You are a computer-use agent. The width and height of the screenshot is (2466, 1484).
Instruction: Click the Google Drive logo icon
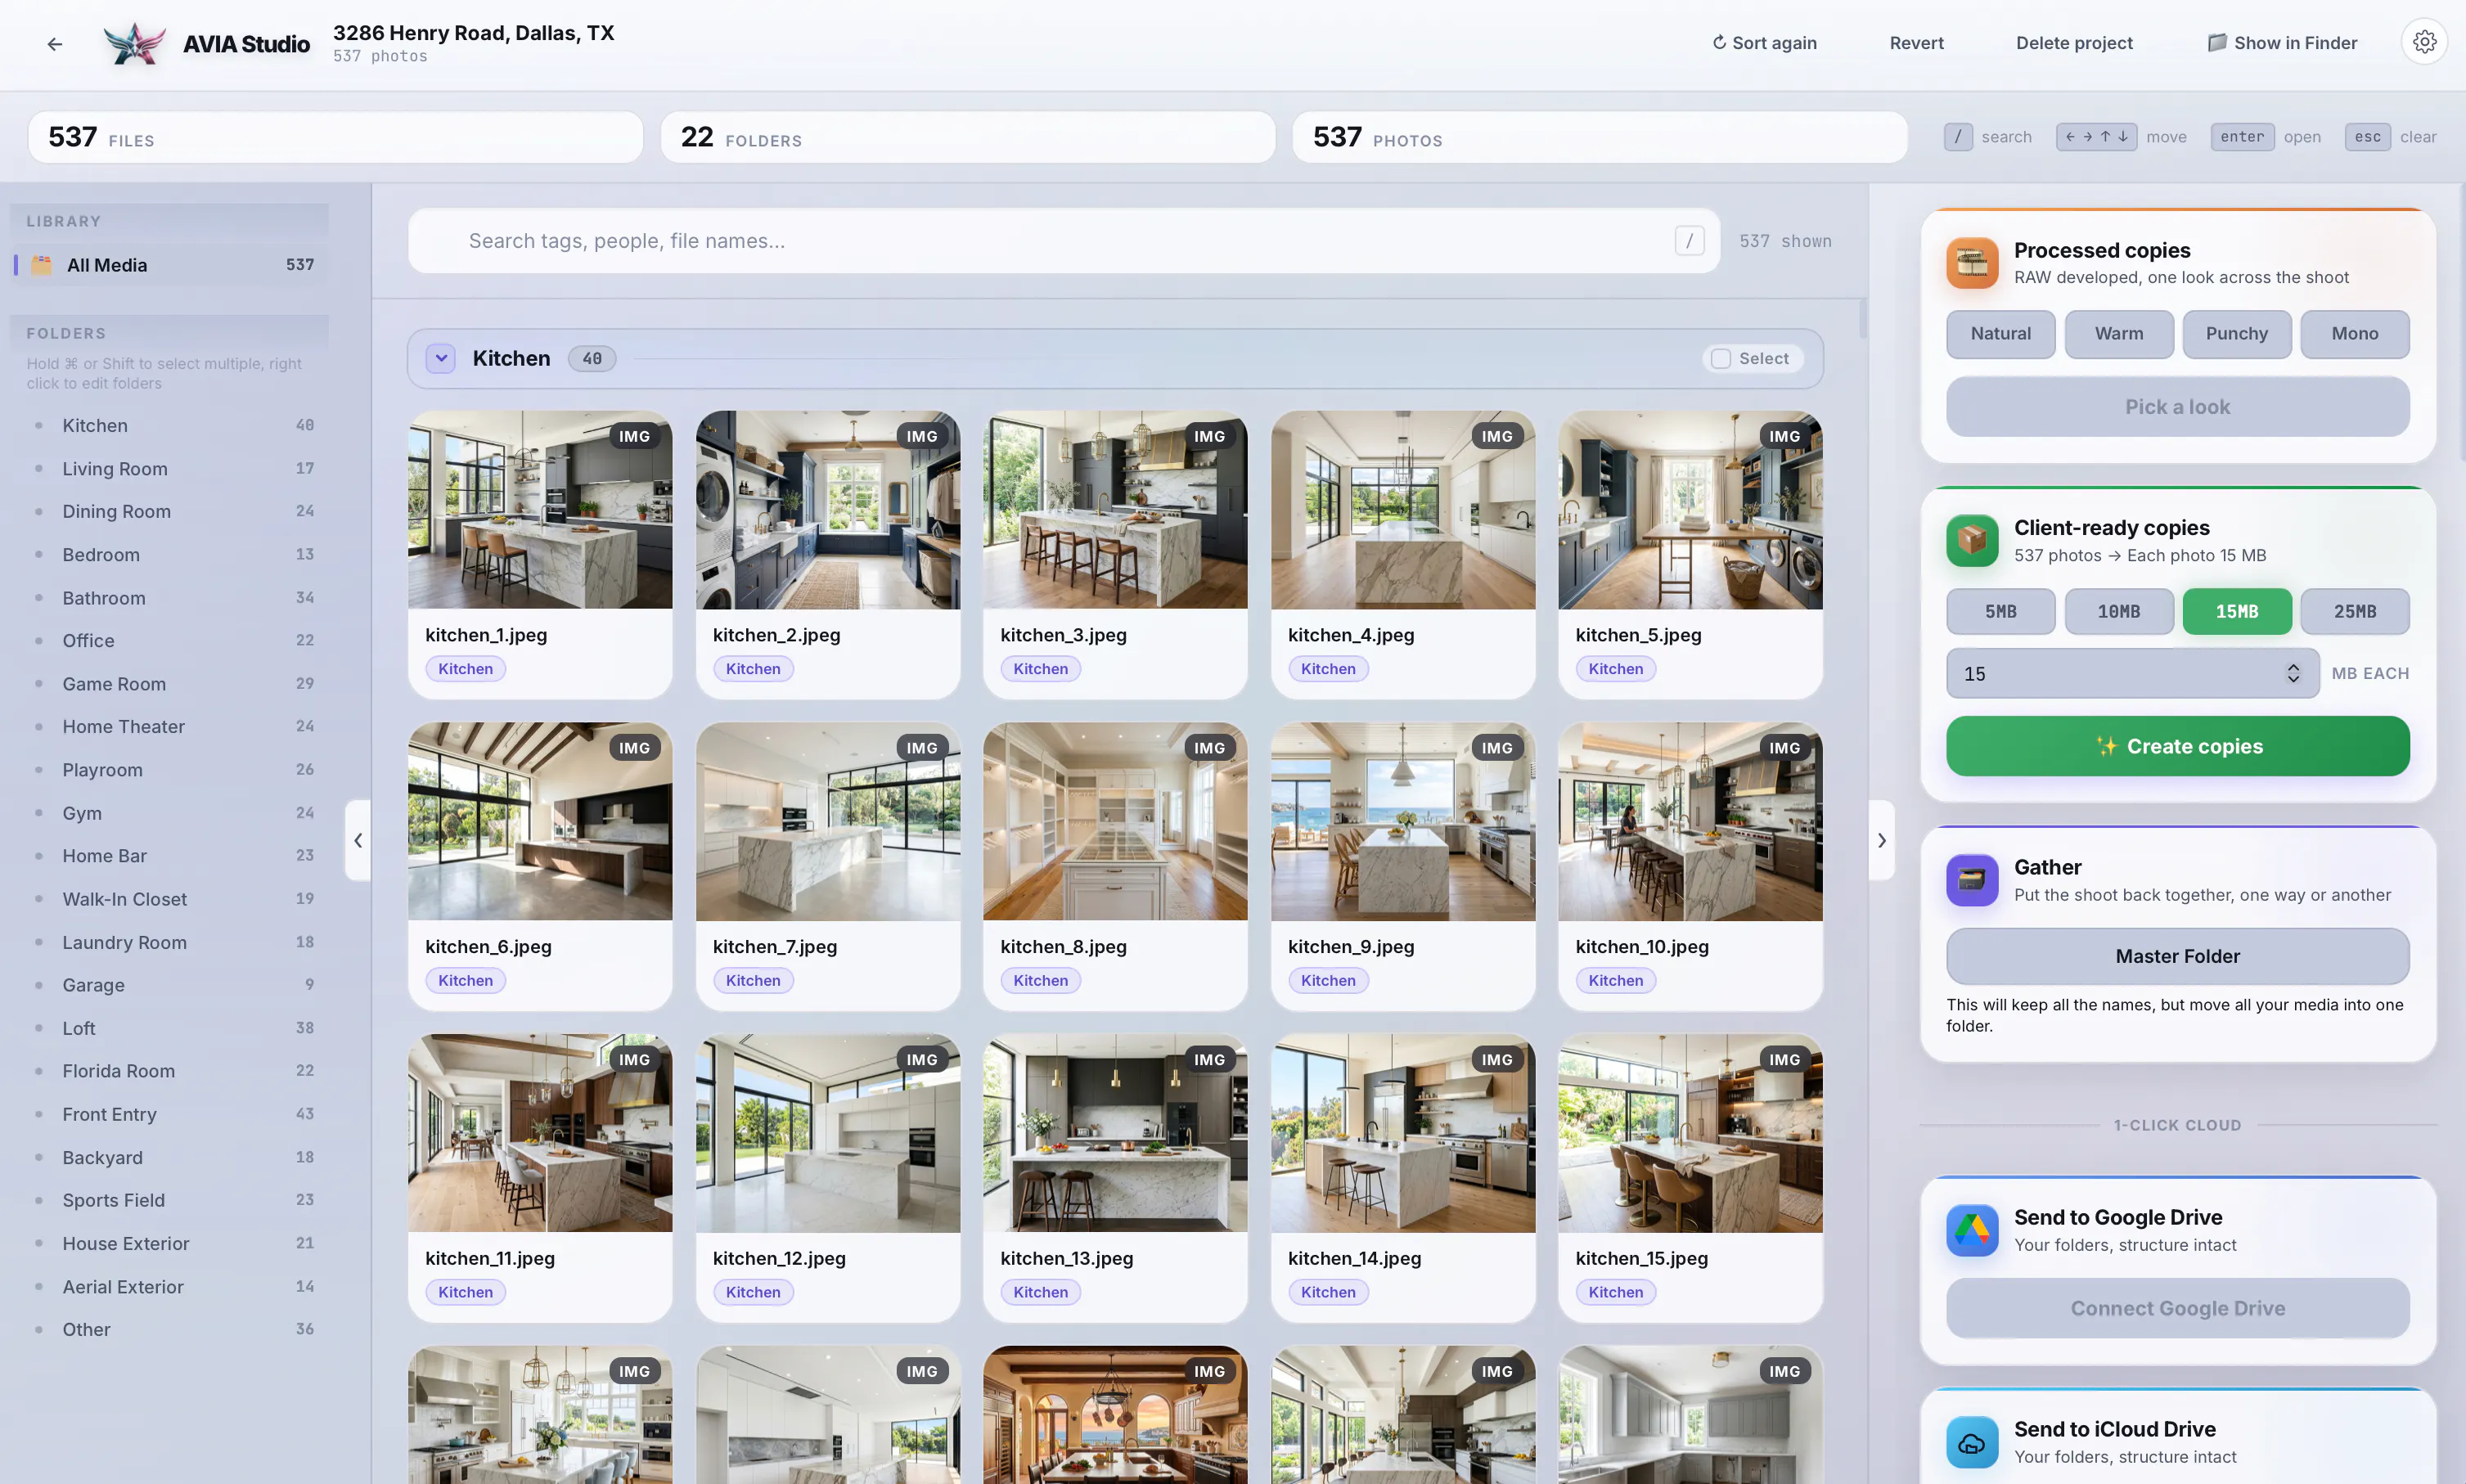tap(1972, 1230)
